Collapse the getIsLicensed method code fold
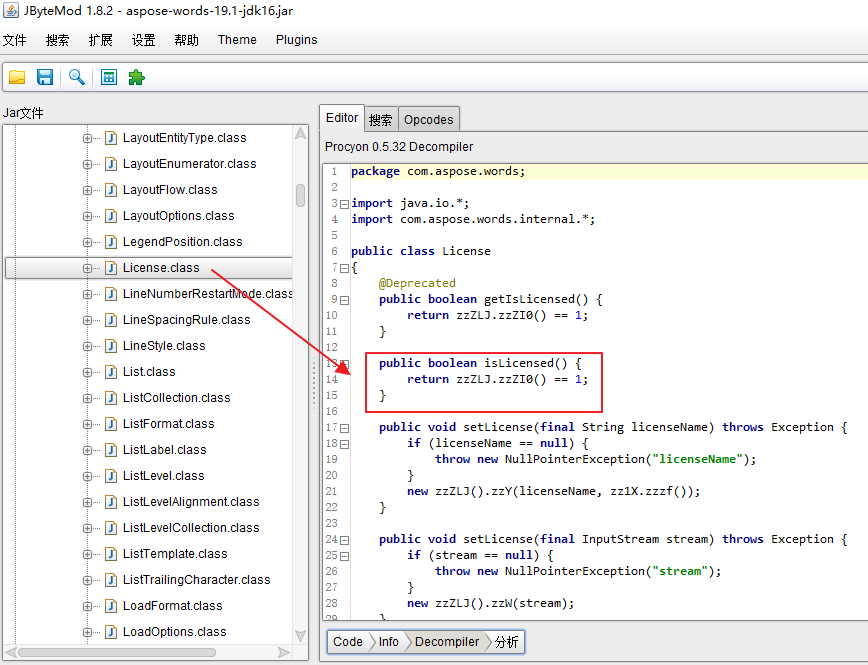Viewport: 868px width, 665px height. [344, 299]
